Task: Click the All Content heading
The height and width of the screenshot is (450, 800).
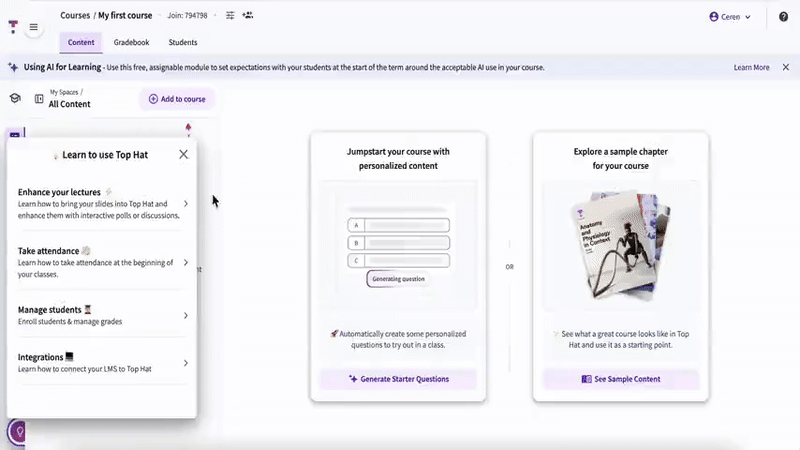Action: 69,104
